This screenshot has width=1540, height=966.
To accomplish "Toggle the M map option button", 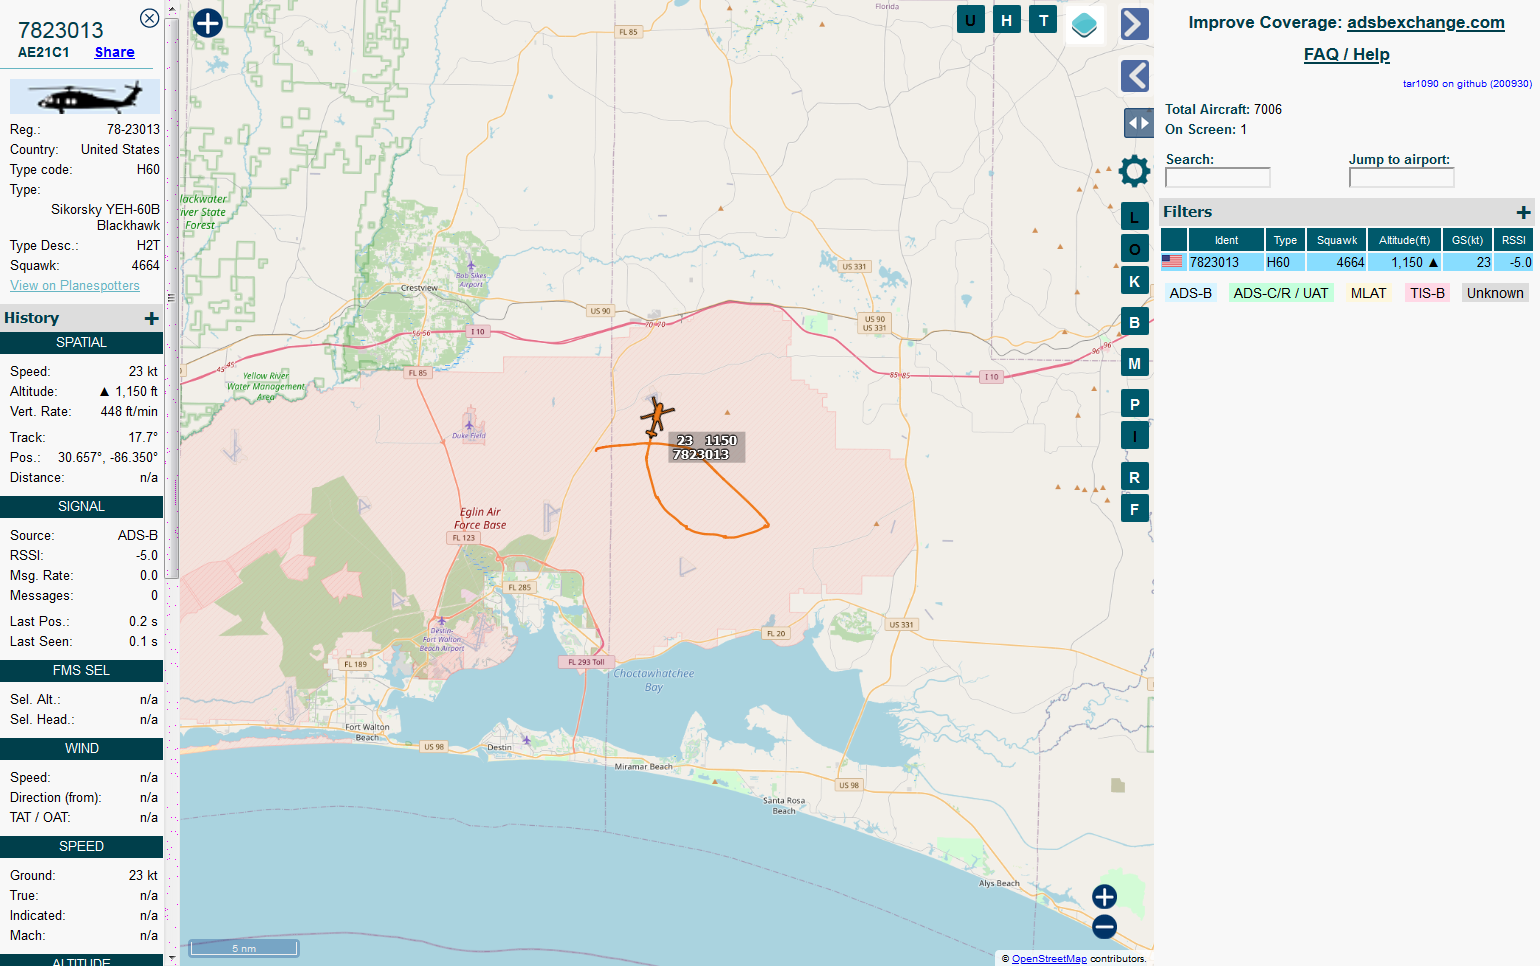I will point(1134,363).
